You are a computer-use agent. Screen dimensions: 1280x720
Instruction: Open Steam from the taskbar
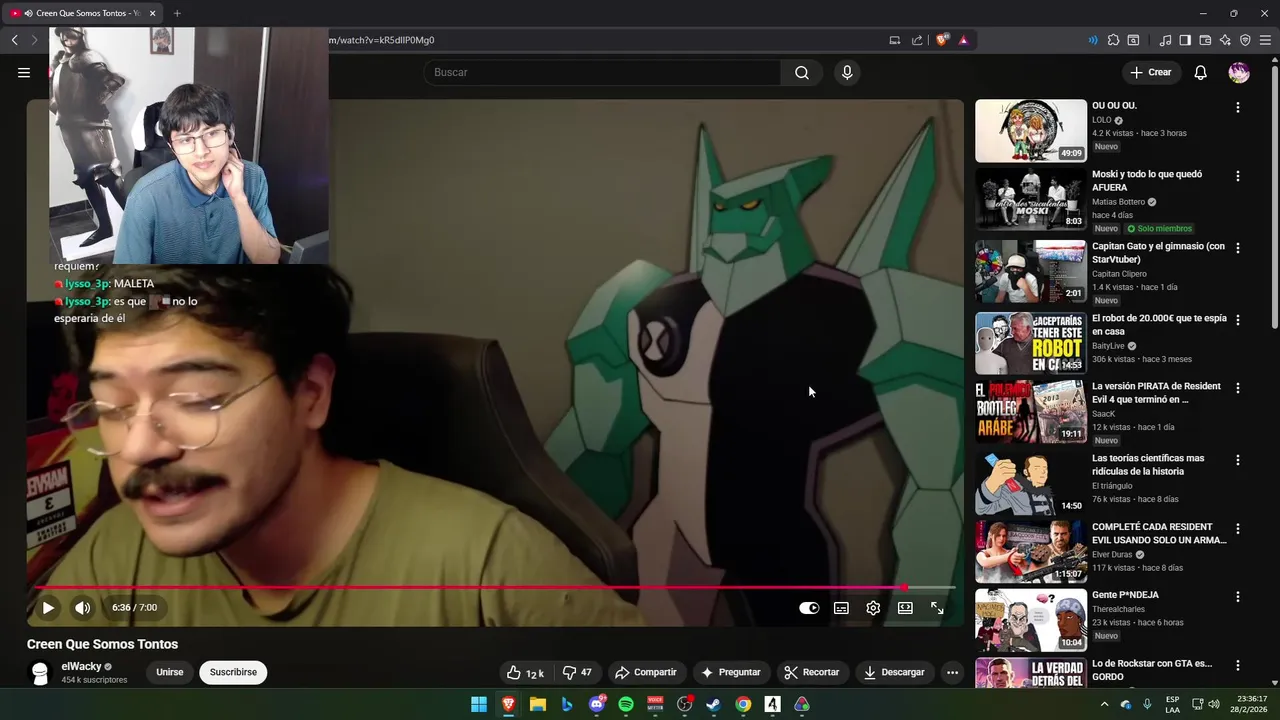(x=713, y=704)
